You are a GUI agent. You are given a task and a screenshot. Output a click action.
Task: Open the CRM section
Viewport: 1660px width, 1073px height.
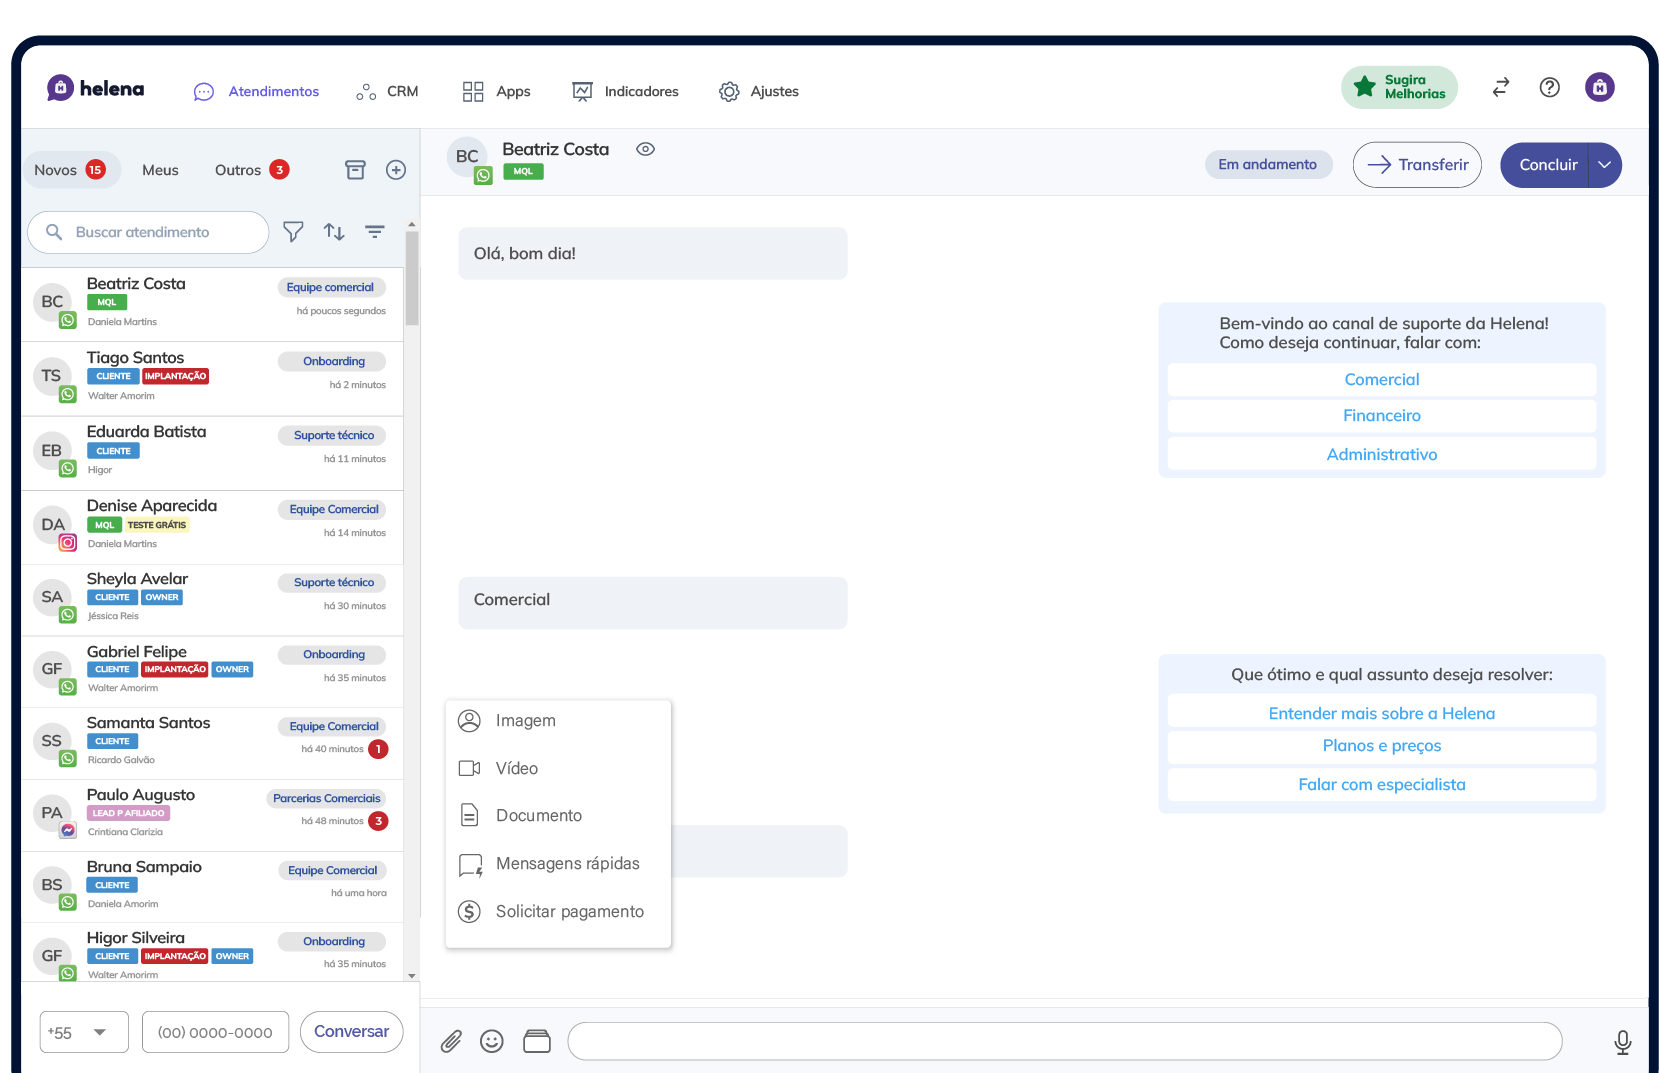click(x=387, y=91)
